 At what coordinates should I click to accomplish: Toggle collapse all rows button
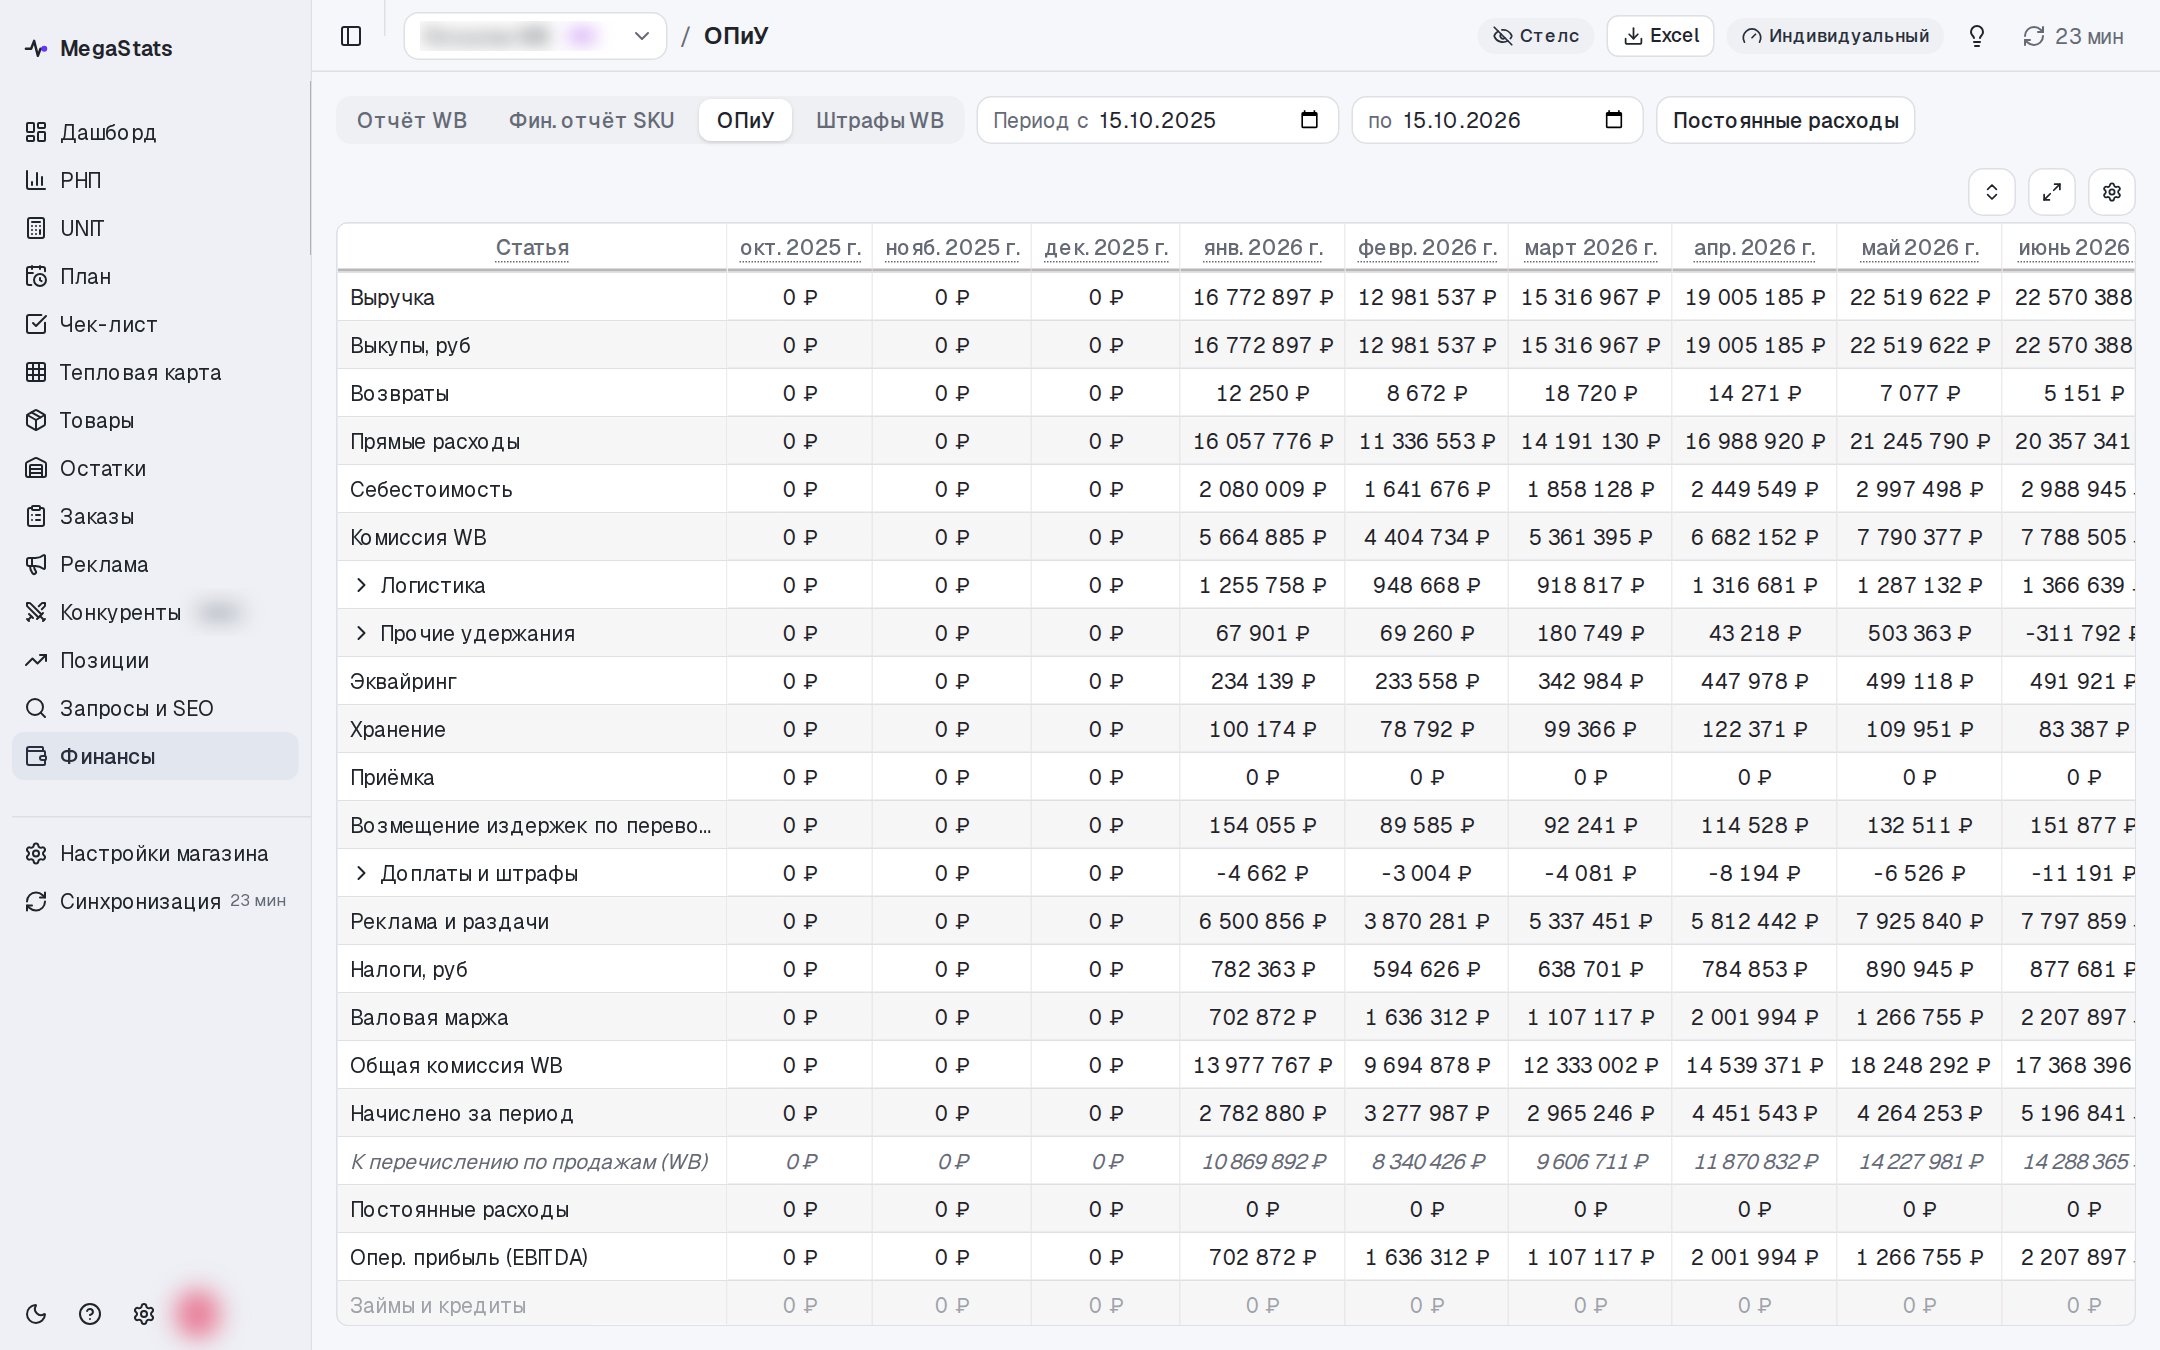click(x=1991, y=192)
